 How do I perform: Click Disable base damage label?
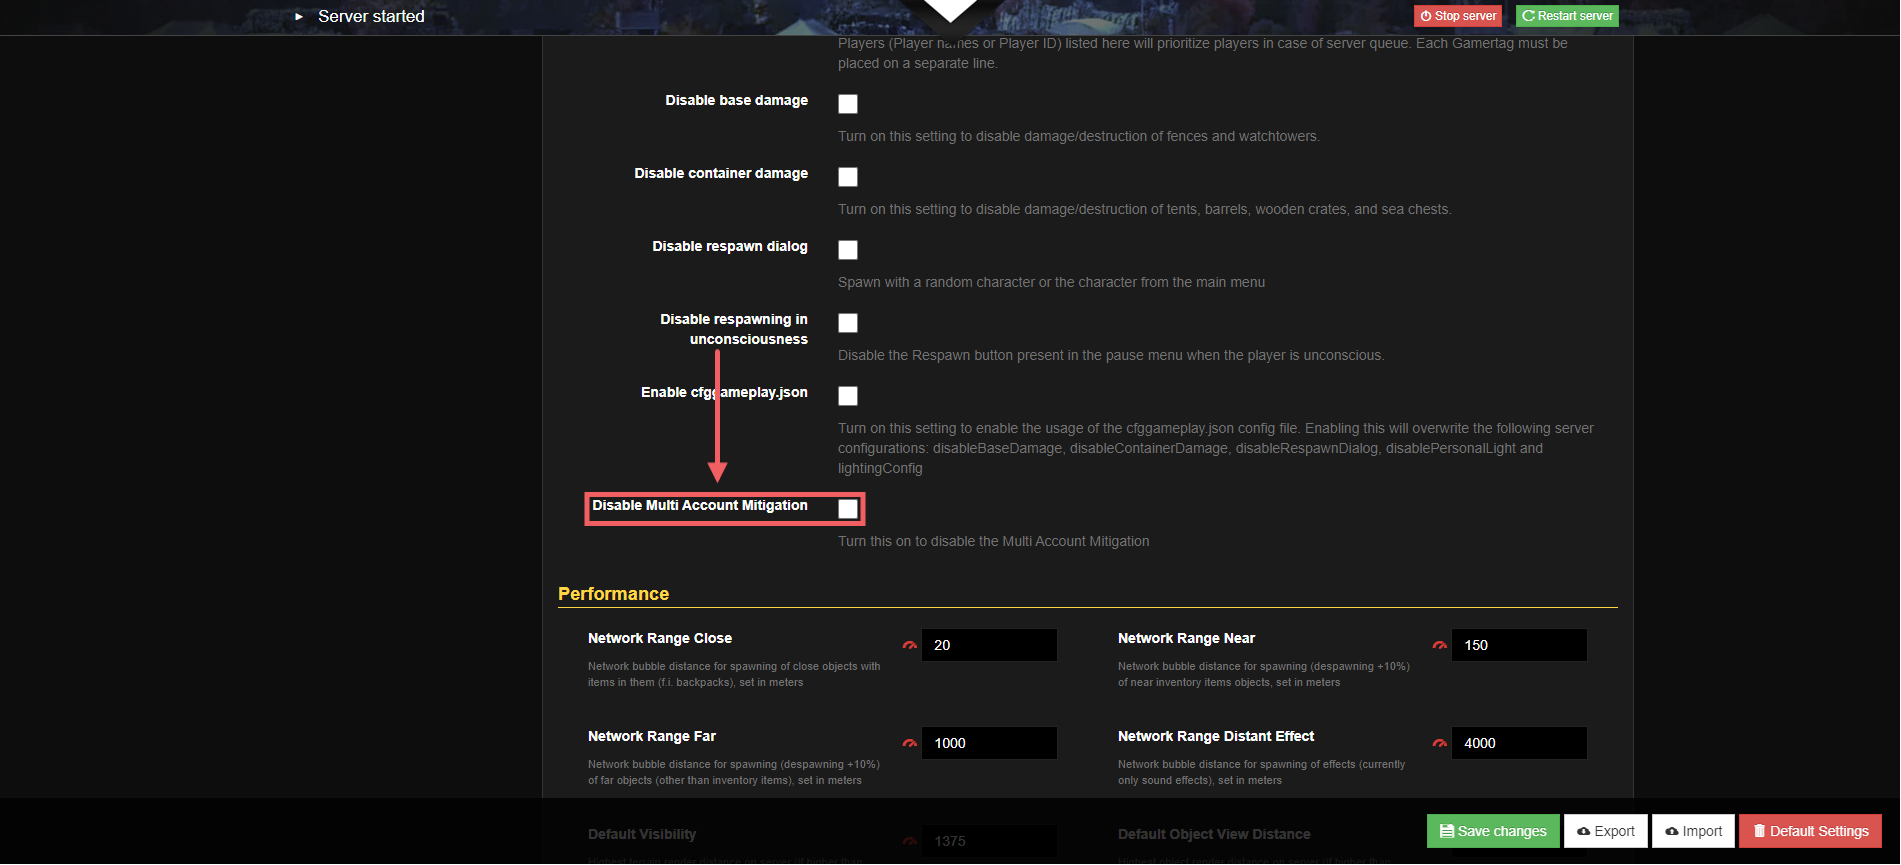point(737,100)
